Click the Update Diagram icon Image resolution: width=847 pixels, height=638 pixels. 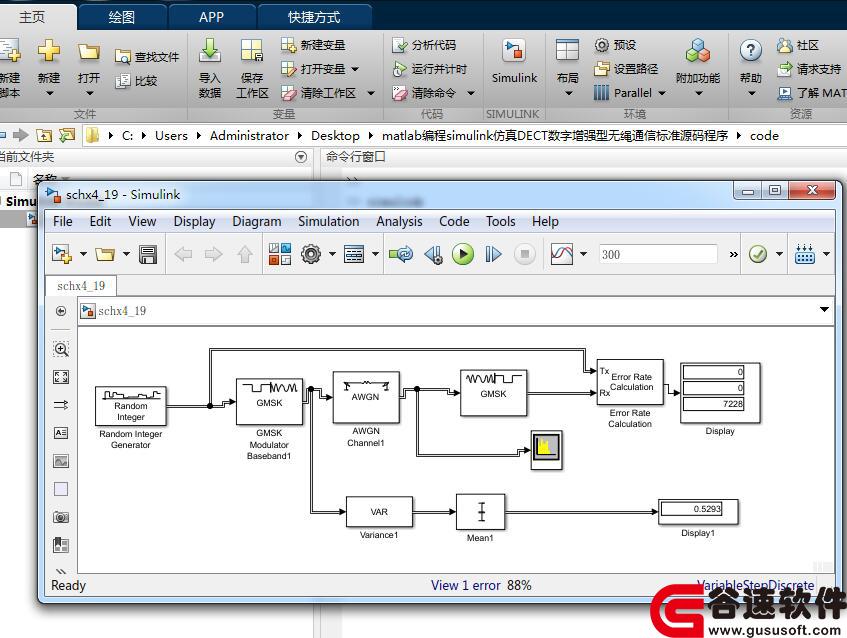coord(401,254)
